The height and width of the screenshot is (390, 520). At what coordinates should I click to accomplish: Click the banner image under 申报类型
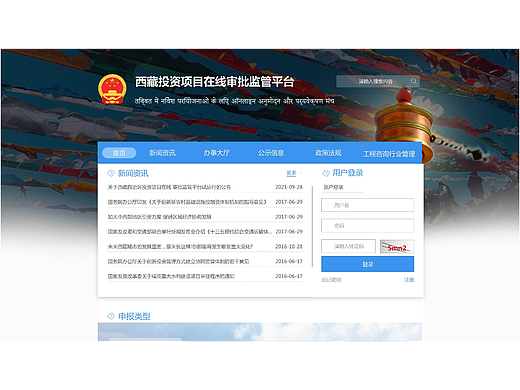click(x=260, y=332)
